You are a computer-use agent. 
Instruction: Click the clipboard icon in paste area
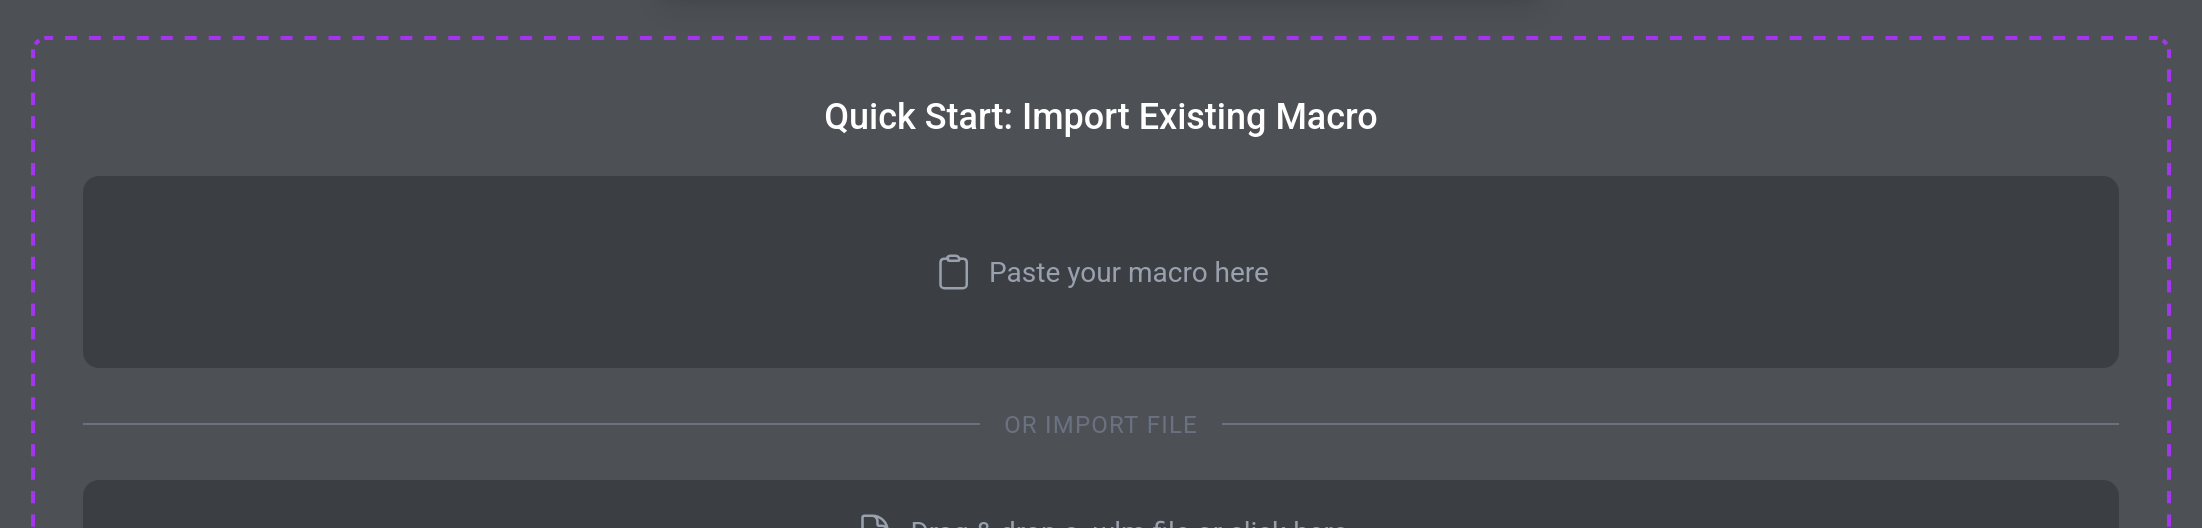click(953, 272)
